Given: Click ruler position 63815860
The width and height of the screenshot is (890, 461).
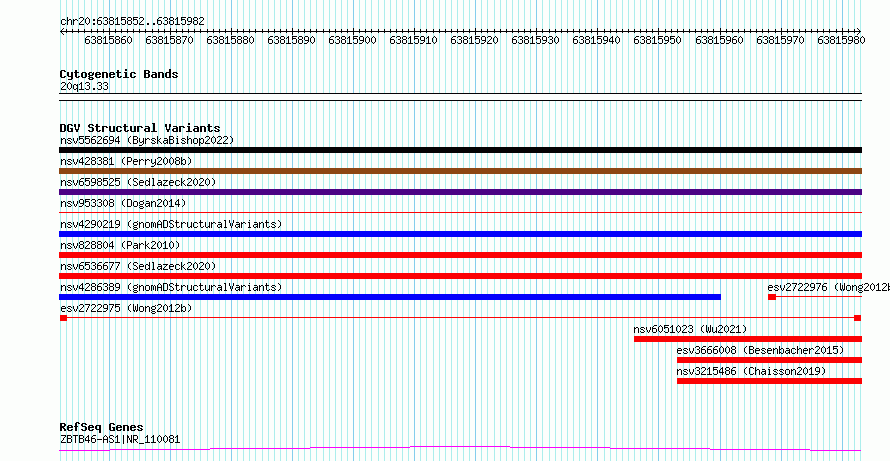Looking at the screenshot, I should pos(108,40).
